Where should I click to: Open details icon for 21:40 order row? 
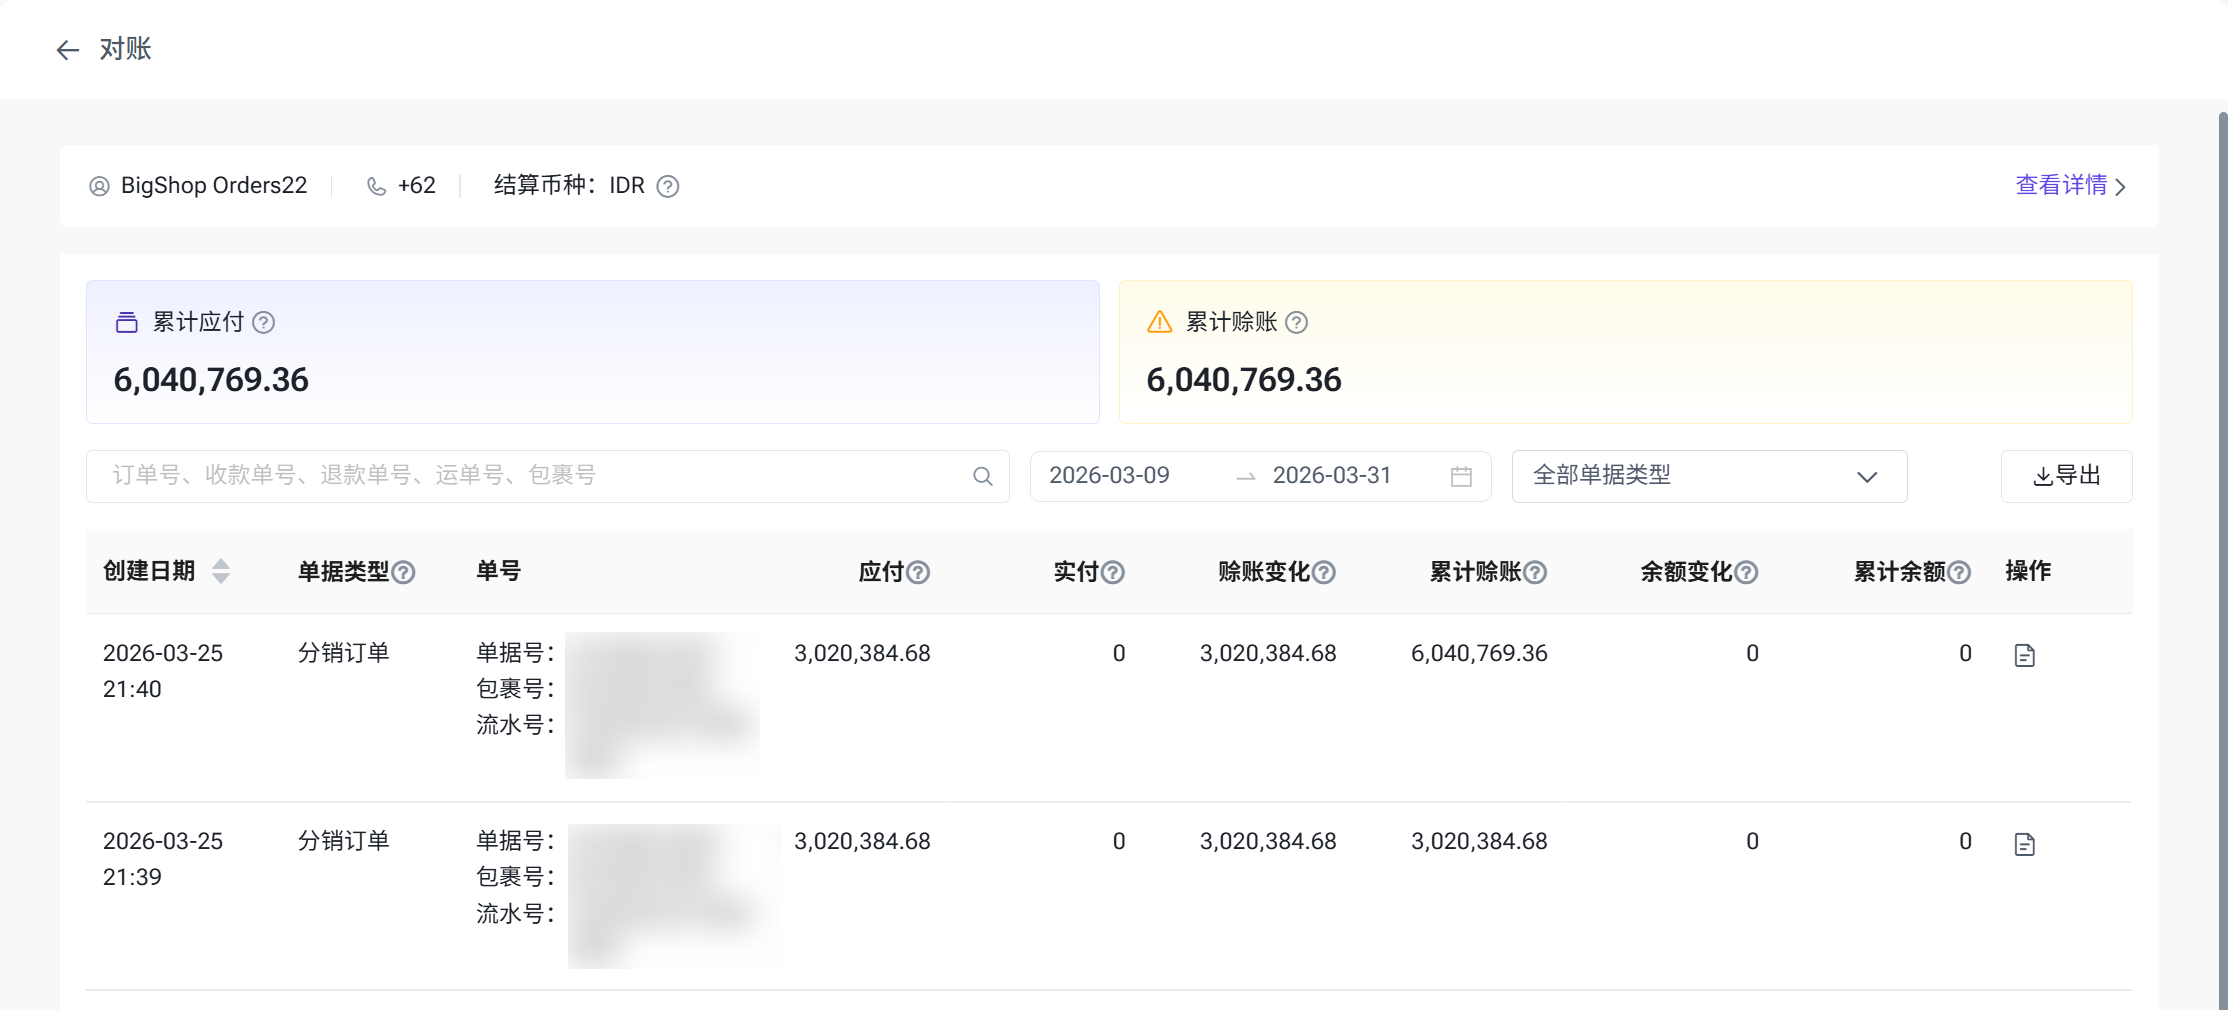tap(2024, 656)
